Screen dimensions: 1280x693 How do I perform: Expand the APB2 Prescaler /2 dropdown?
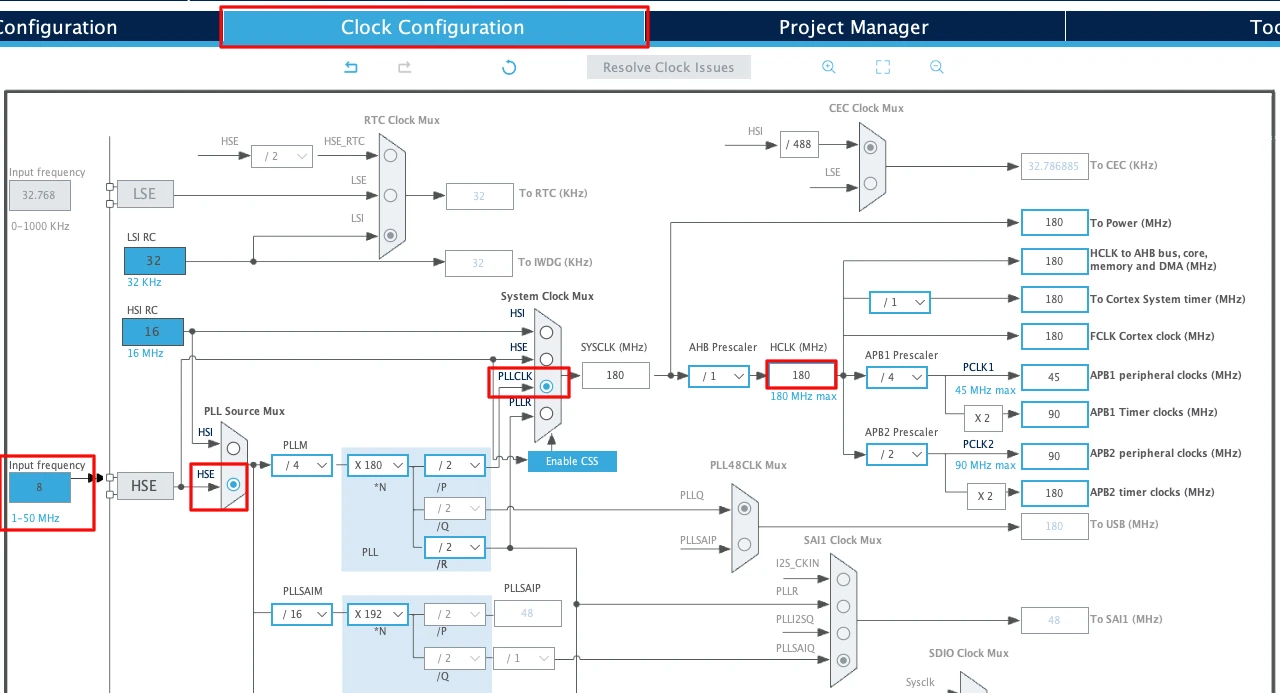(x=897, y=454)
